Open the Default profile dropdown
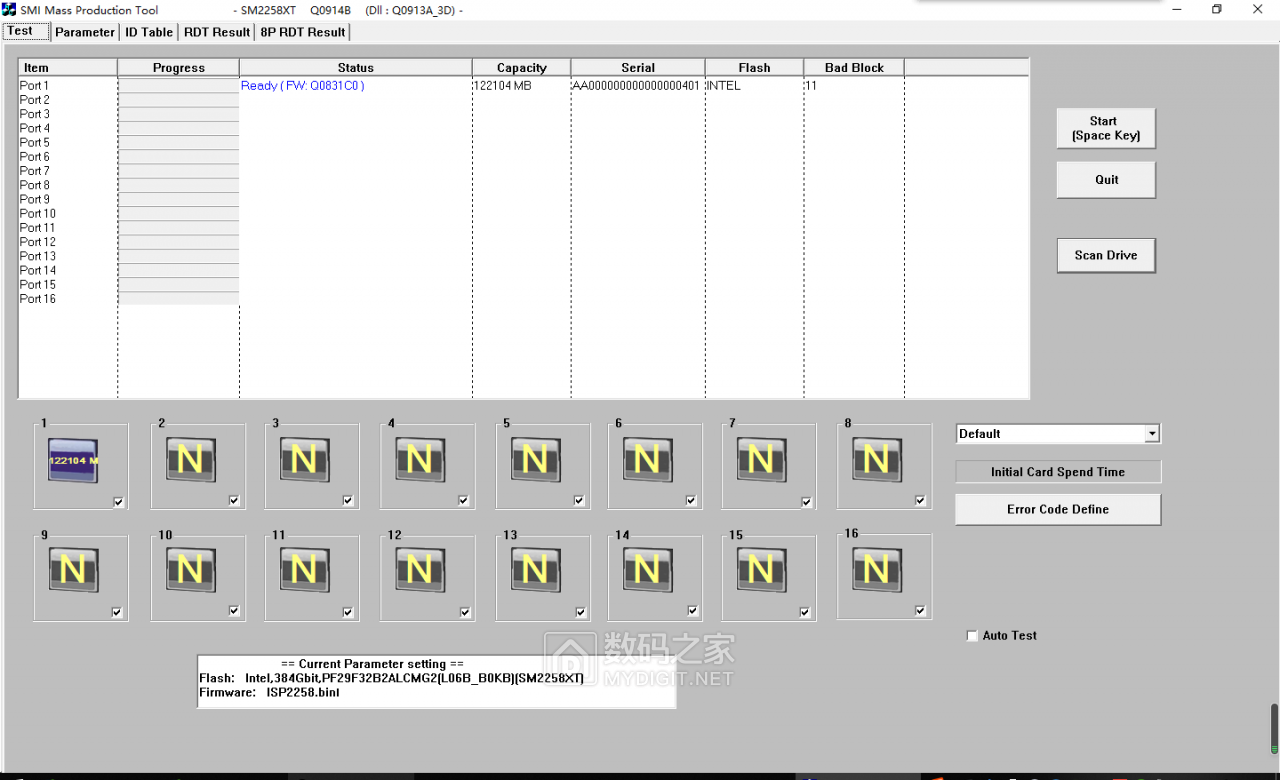The width and height of the screenshot is (1280, 780). [x=1152, y=434]
